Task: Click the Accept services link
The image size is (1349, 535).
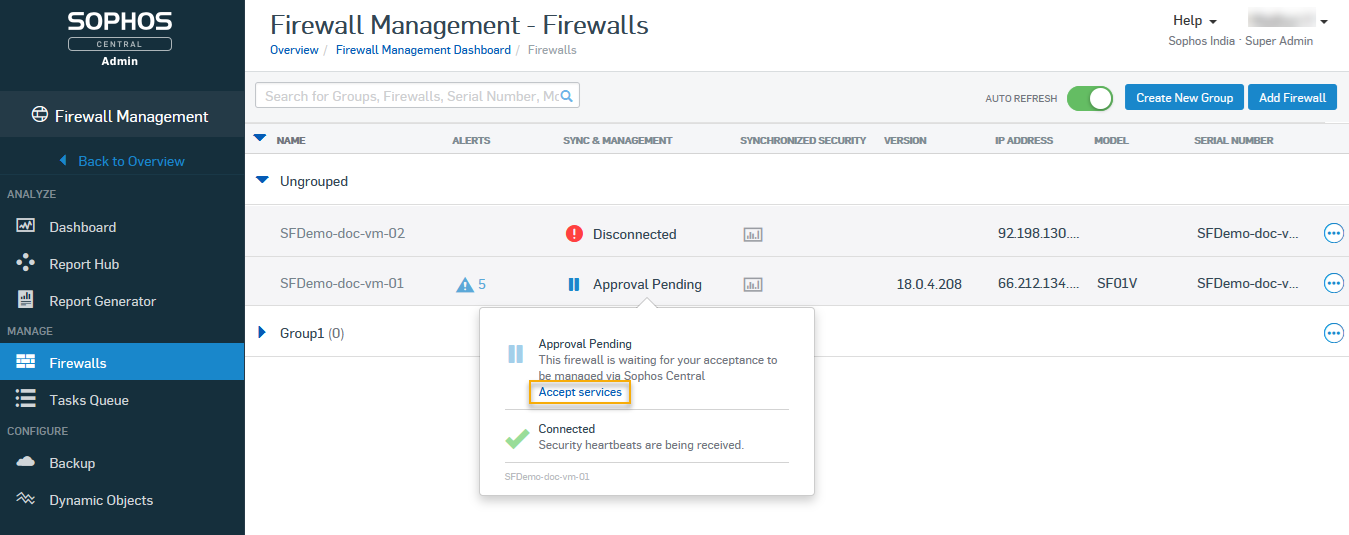Action: coord(580,392)
